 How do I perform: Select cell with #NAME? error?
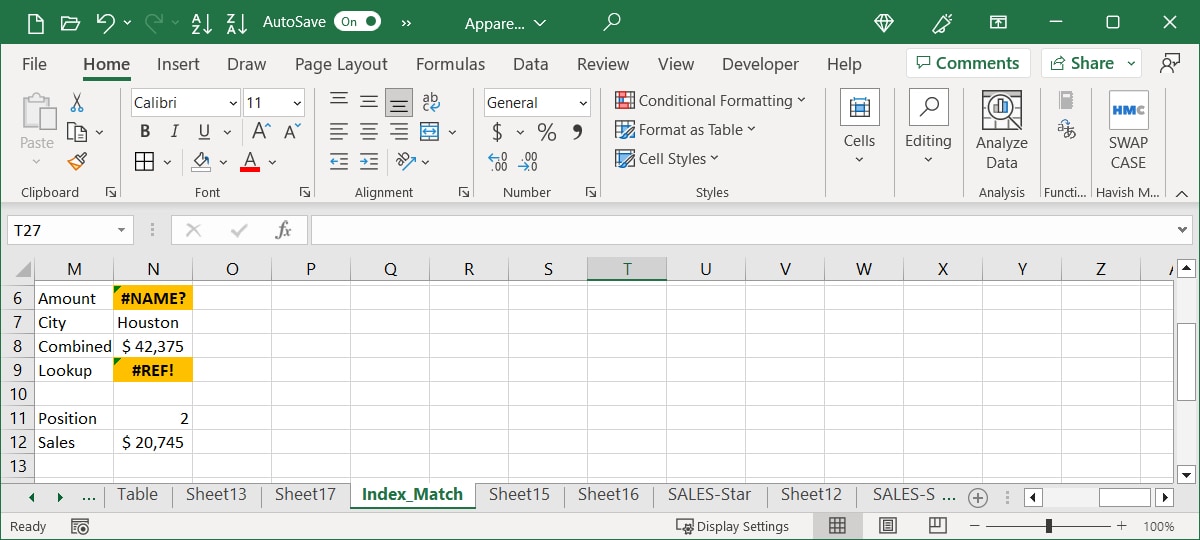[x=153, y=298]
